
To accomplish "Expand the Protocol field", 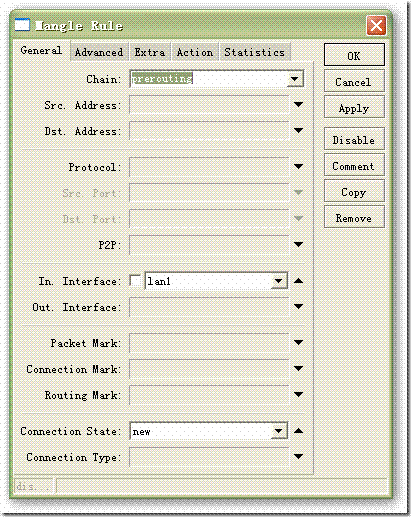I will (x=298, y=166).
